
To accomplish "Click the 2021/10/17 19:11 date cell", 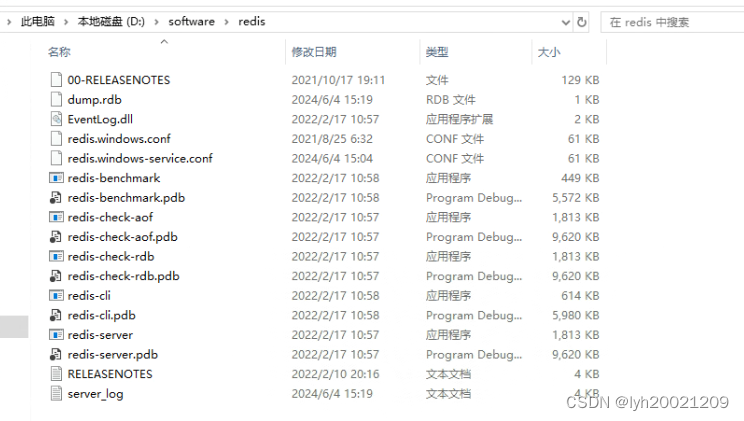I will (338, 80).
